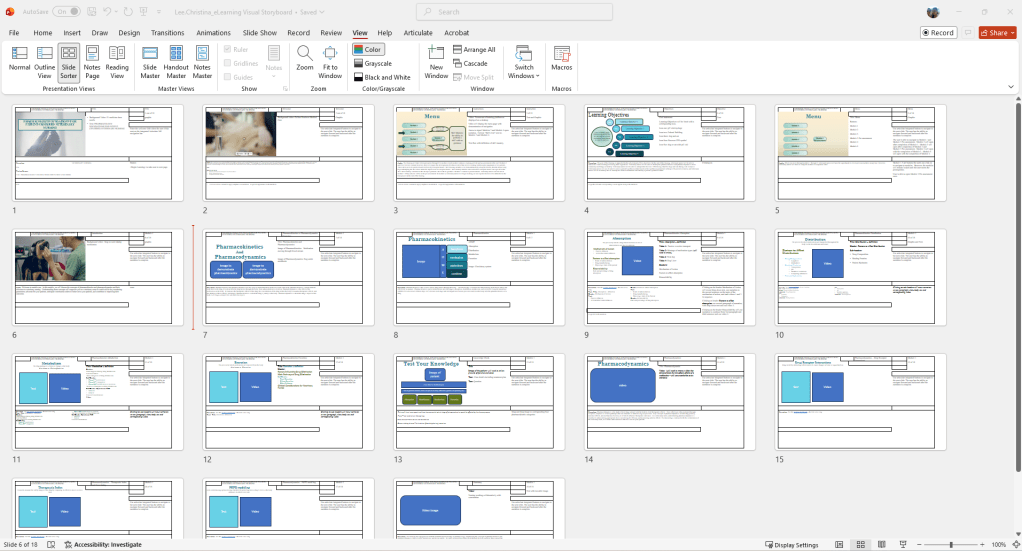Click in the Search box
The width and height of the screenshot is (1022, 551).
(x=514, y=12)
